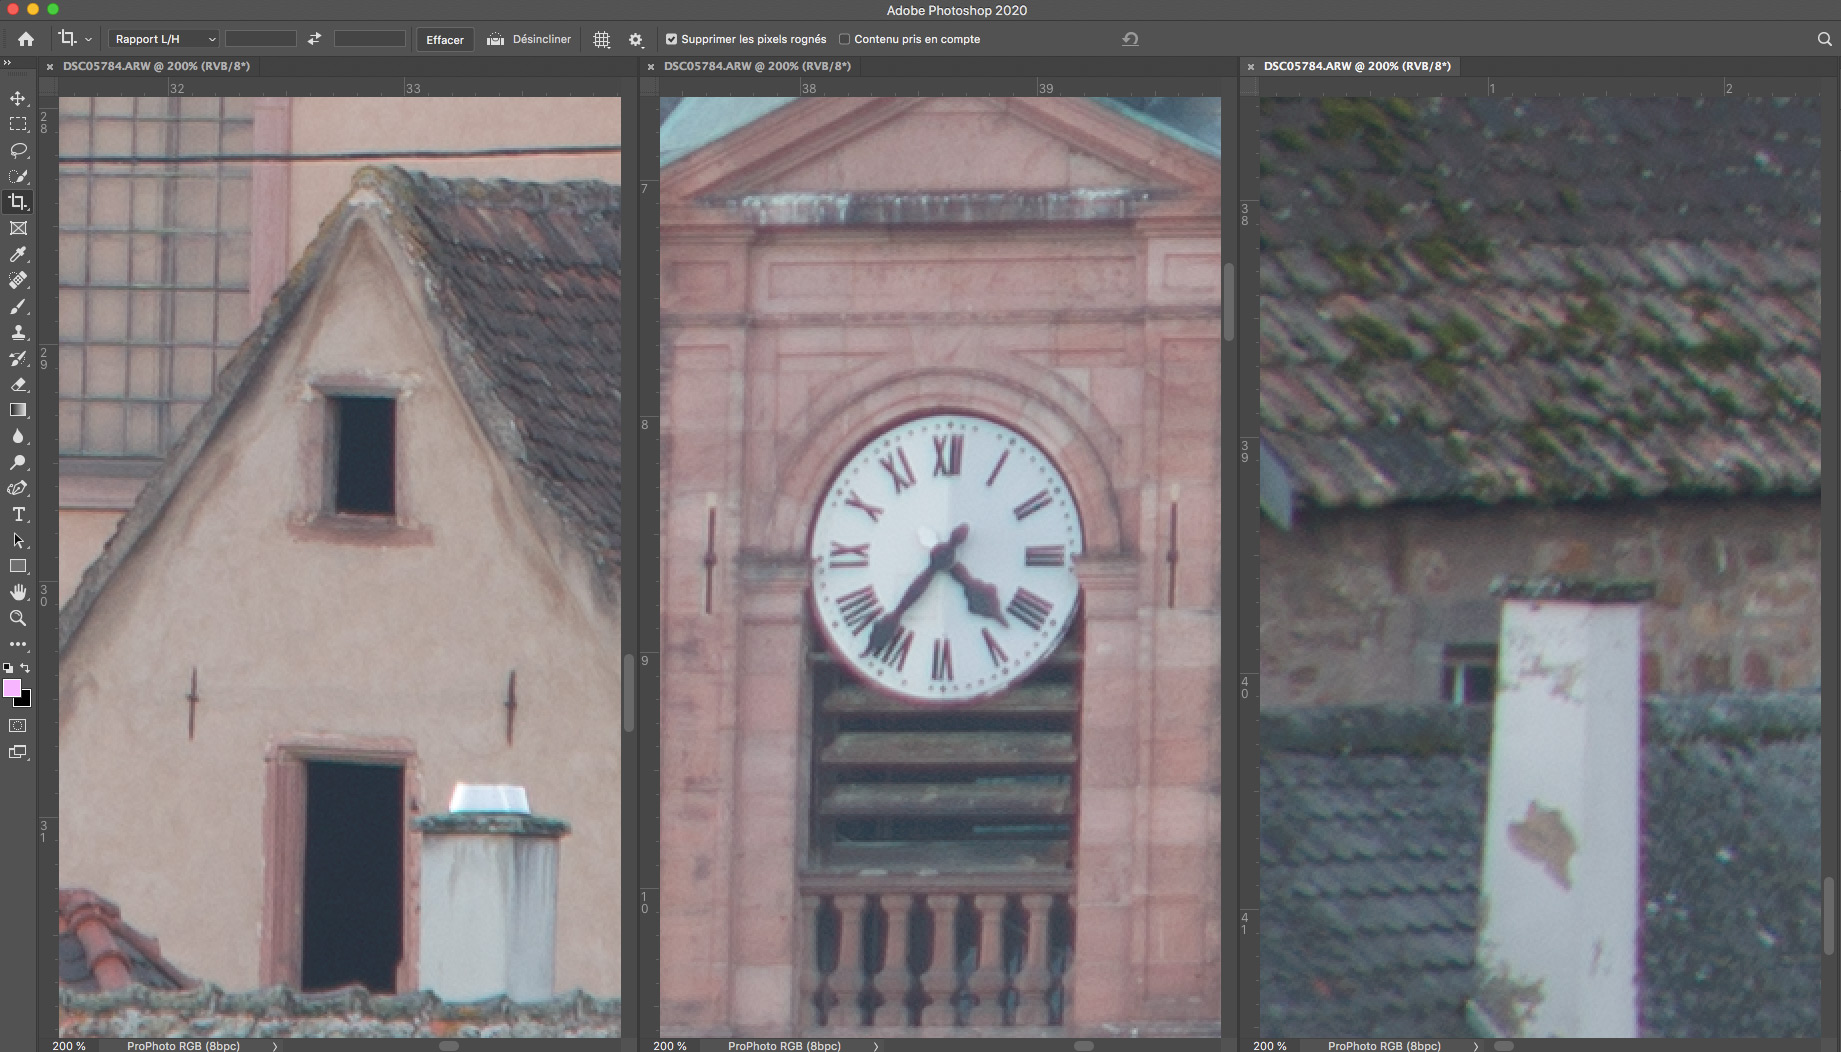
Task: Enable Contenu pris en compte checkbox
Action: tap(845, 39)
